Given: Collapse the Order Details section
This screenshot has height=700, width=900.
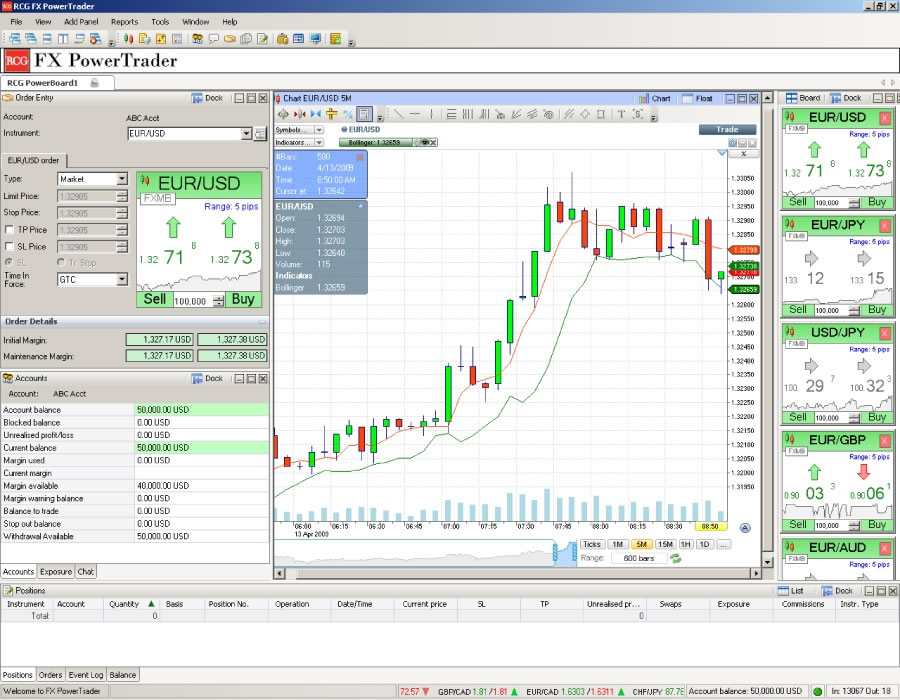Looking at the screenshot, I should point(262,322).
